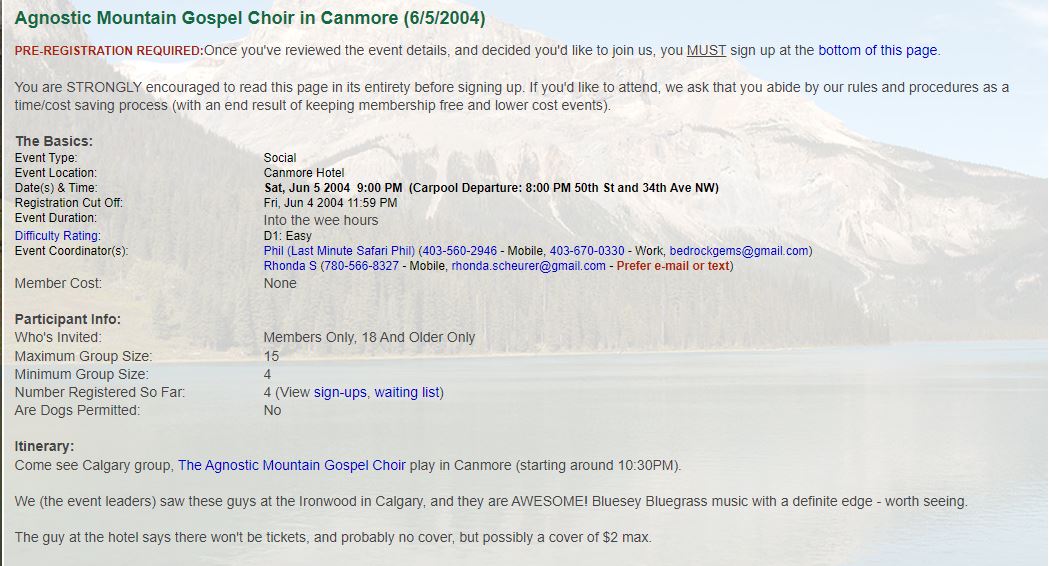
Task: Click Phil's work number 403-670-0330
Action: pos(587,251)
